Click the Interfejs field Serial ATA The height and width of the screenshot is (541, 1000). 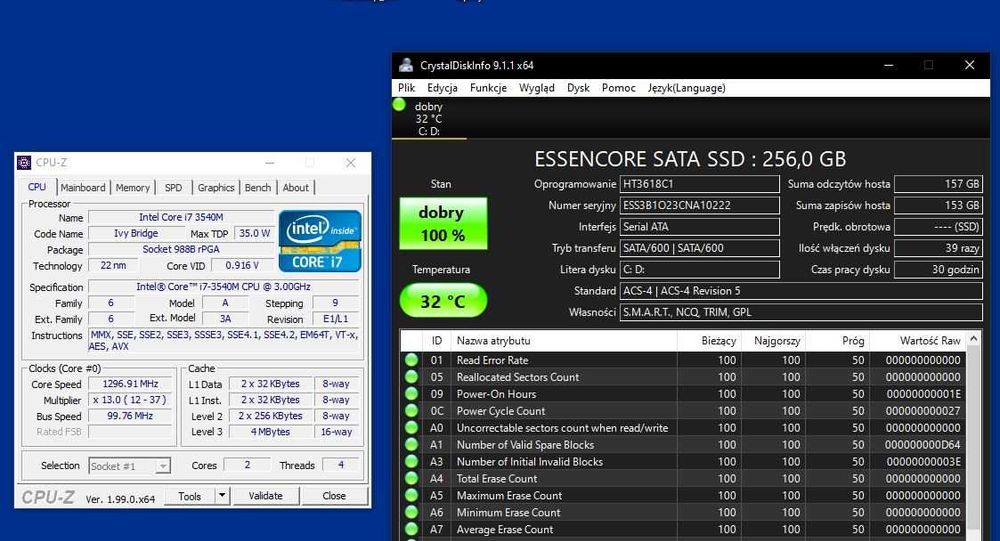tap(700, 227)
